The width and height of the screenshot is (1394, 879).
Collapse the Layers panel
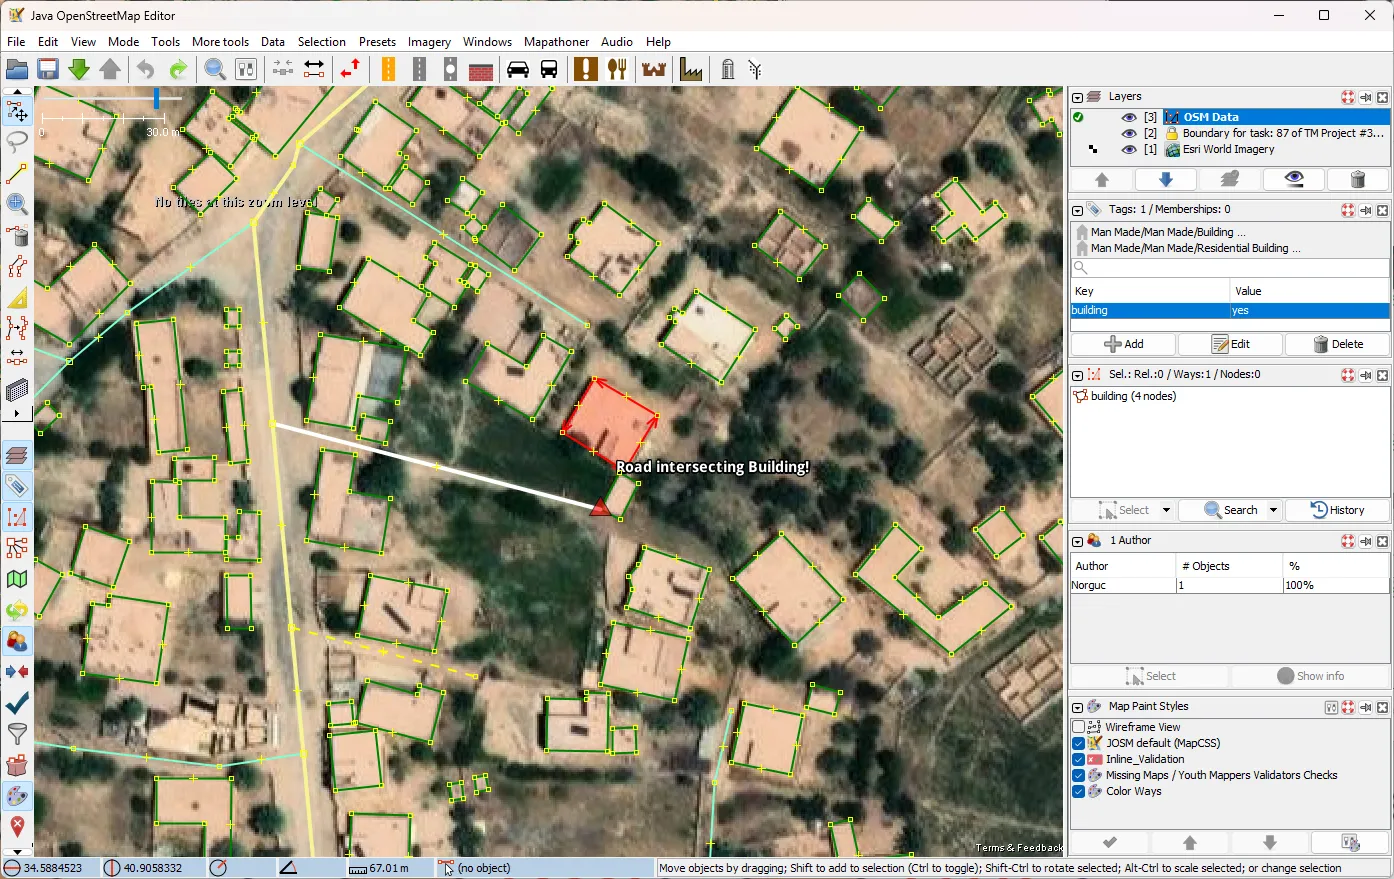click(x=1077, y=97)
